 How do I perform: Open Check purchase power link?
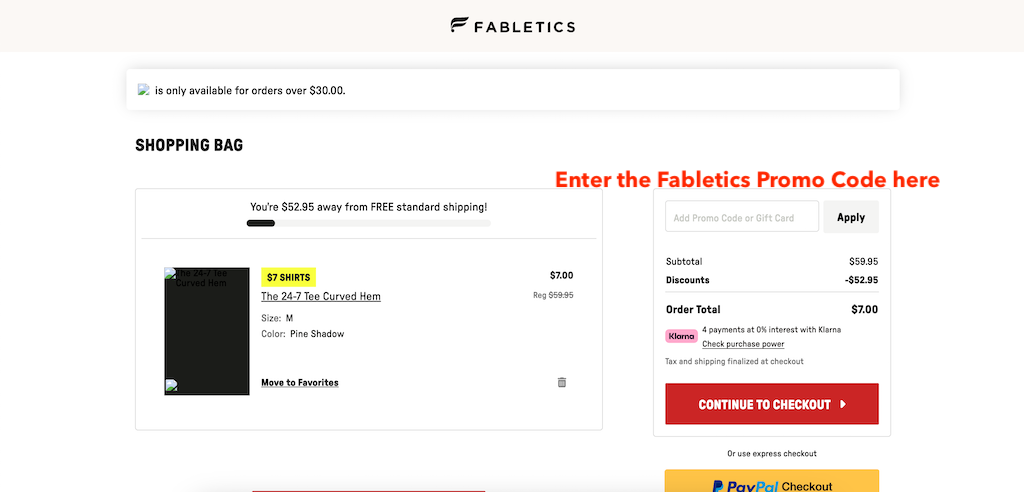(x=743, y=344)
